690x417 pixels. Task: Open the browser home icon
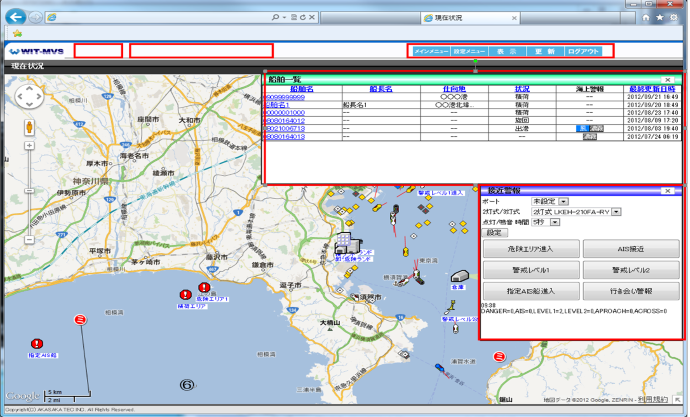646,18
